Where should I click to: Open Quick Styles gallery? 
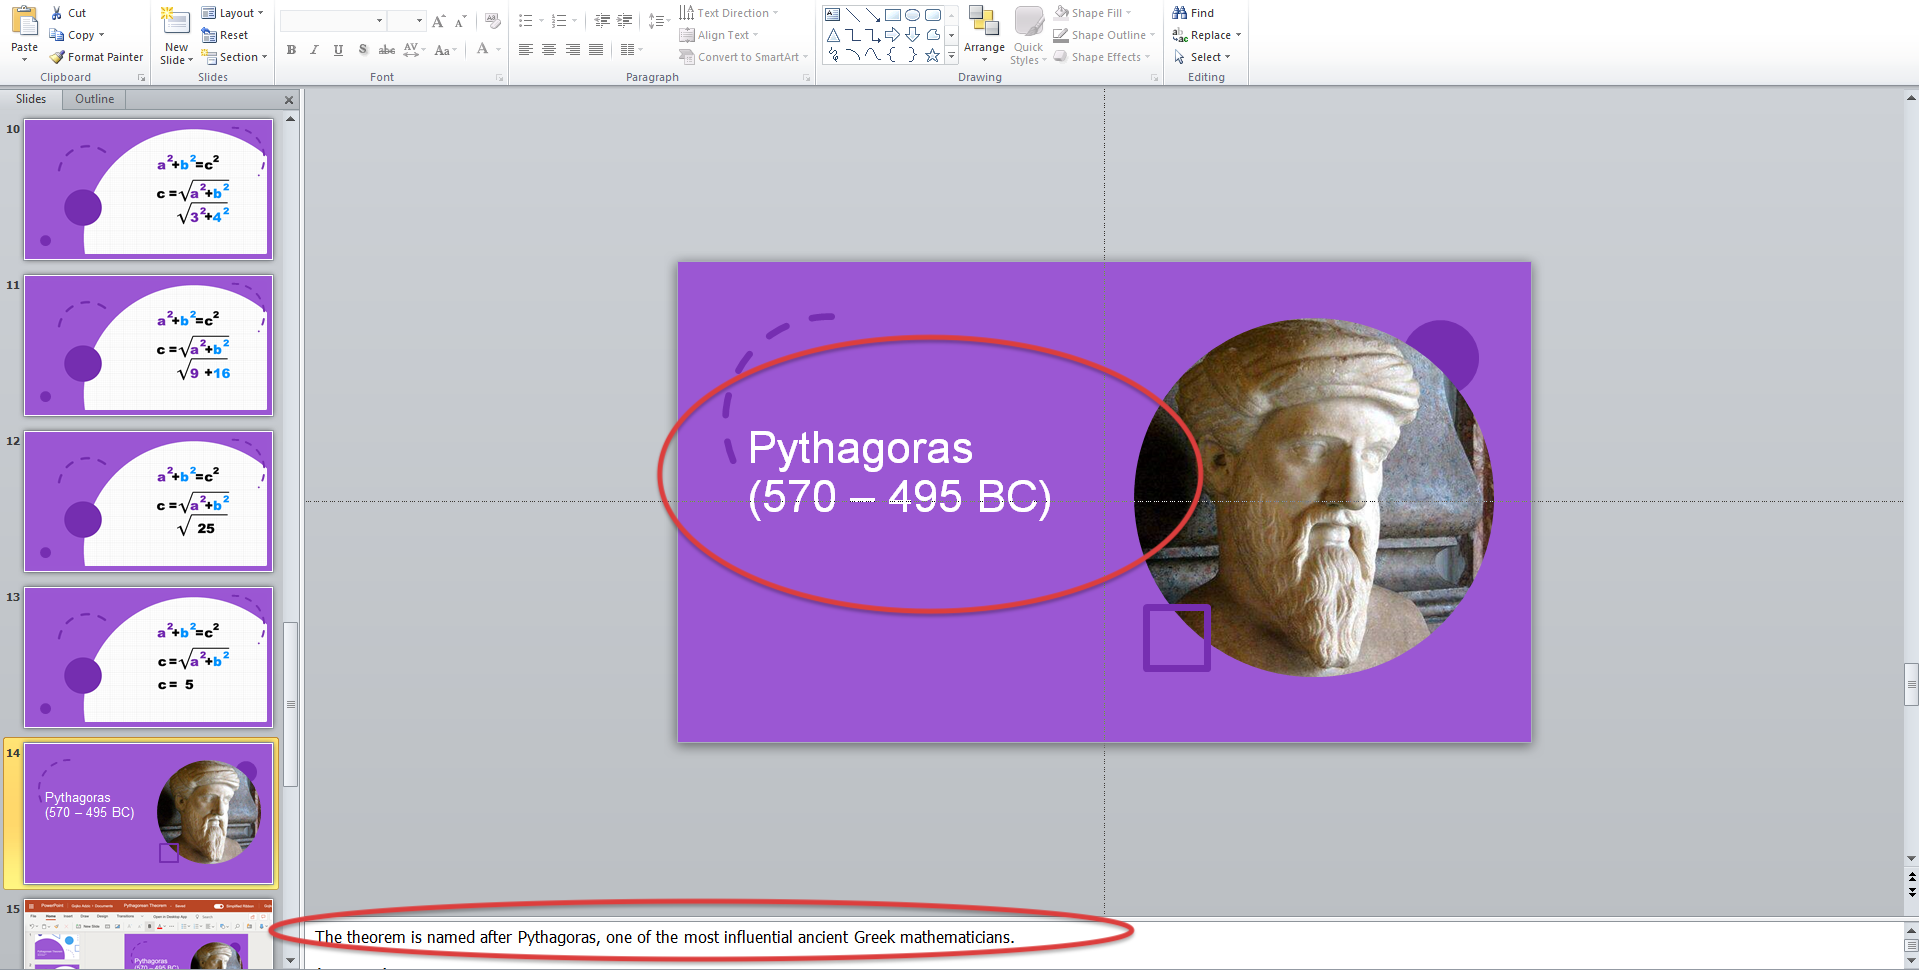[1028, 35]
